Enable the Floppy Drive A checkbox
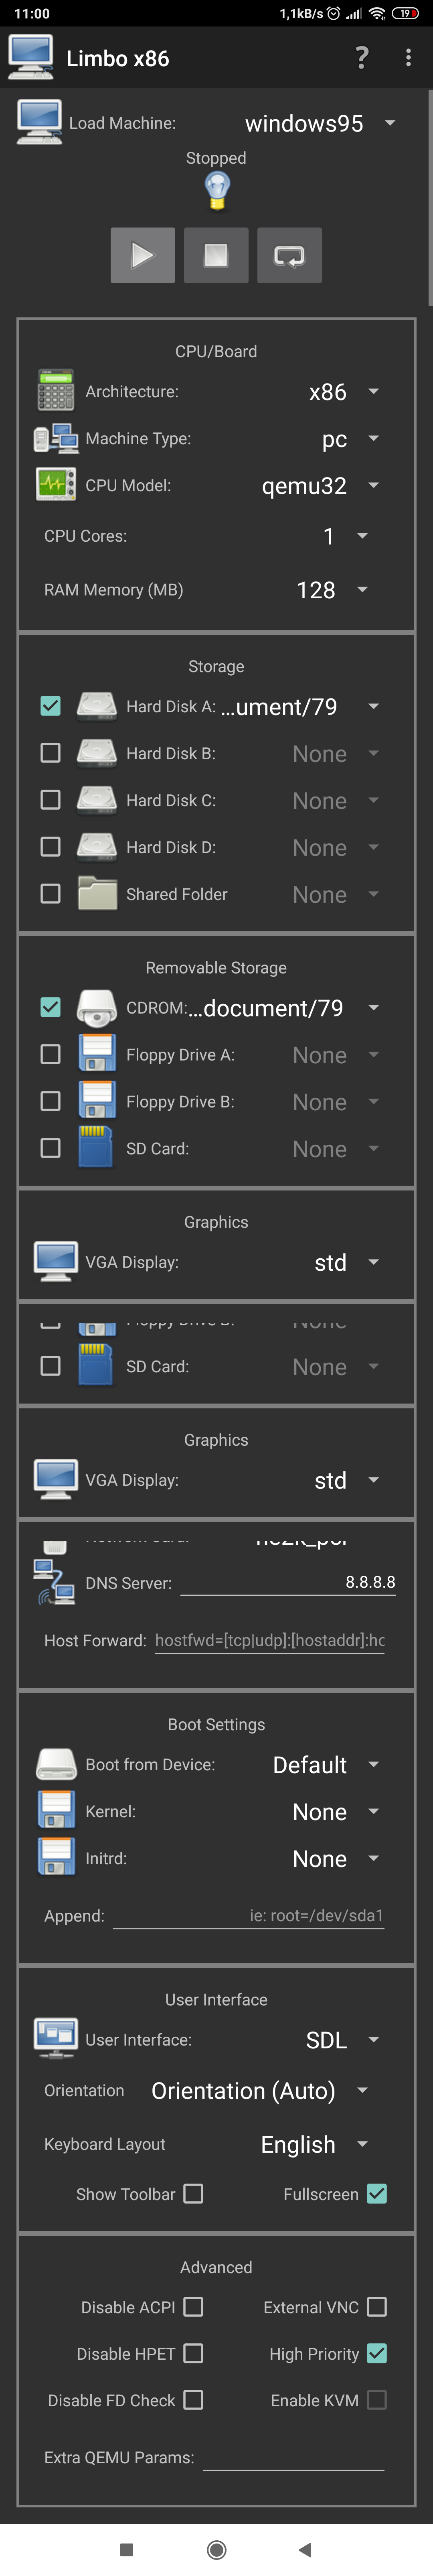The width and height of the screenshot is (433, 2576). (50, 1054)
